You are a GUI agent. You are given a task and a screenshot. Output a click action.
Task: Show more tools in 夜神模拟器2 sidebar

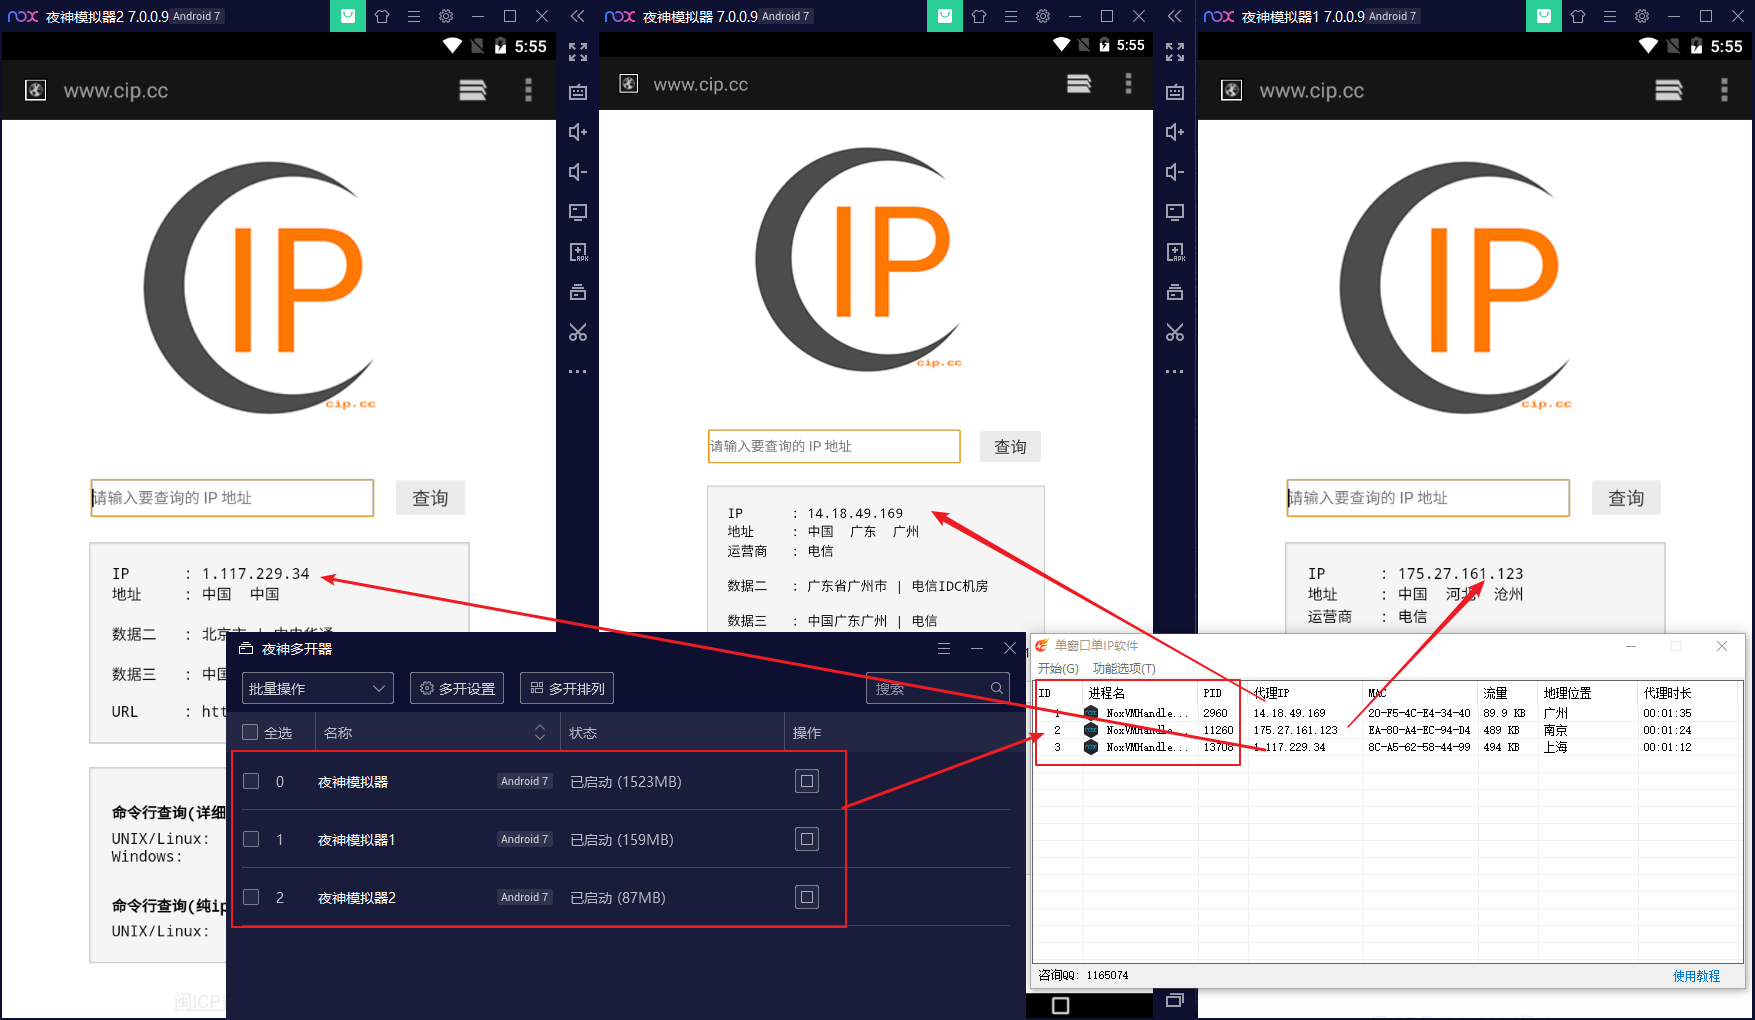coord(578,372)
